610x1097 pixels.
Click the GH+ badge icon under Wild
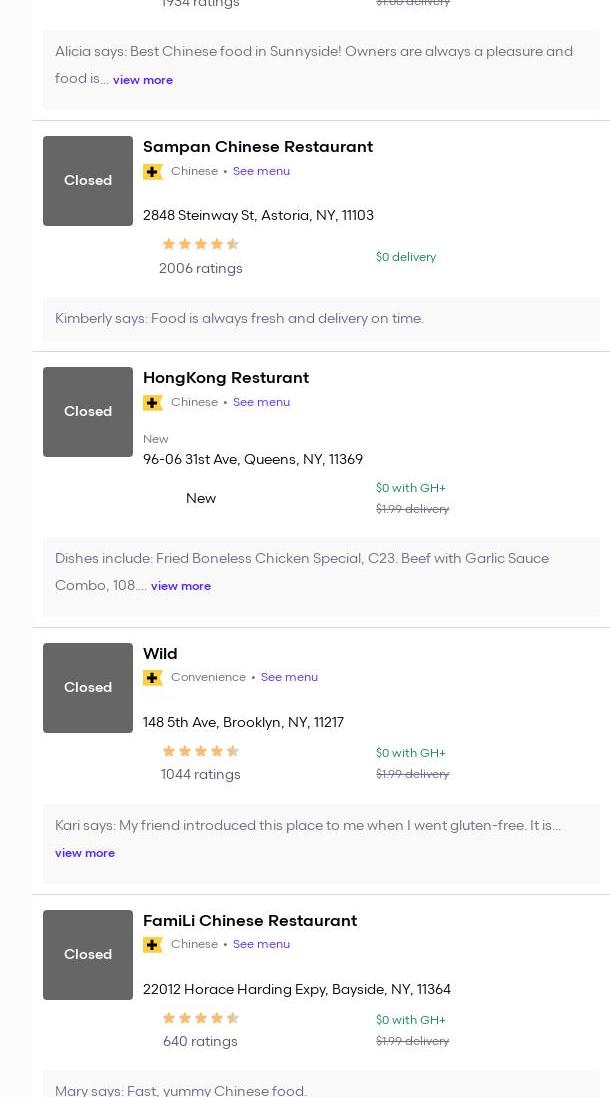(153, 678)
